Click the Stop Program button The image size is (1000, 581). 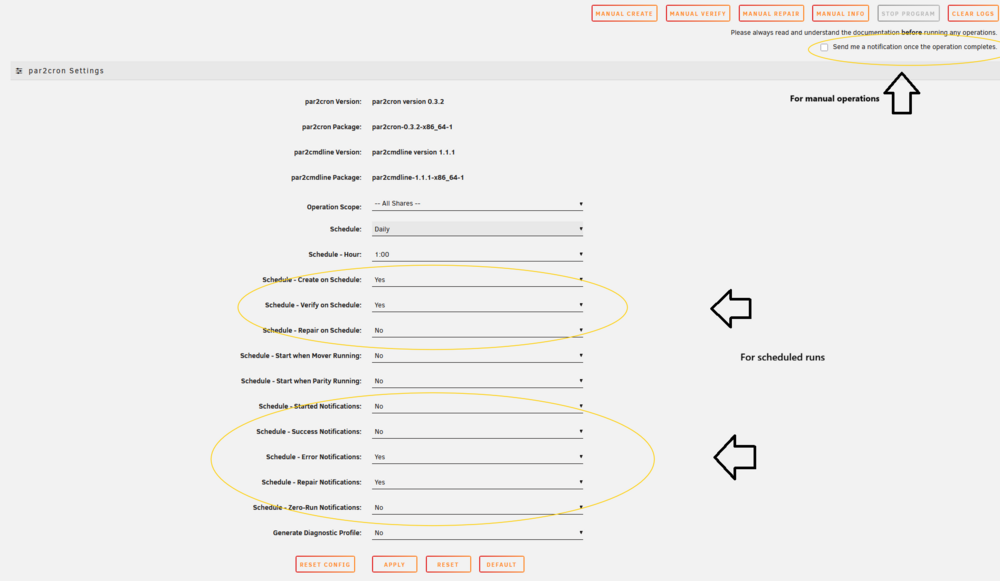coord(908,13)
